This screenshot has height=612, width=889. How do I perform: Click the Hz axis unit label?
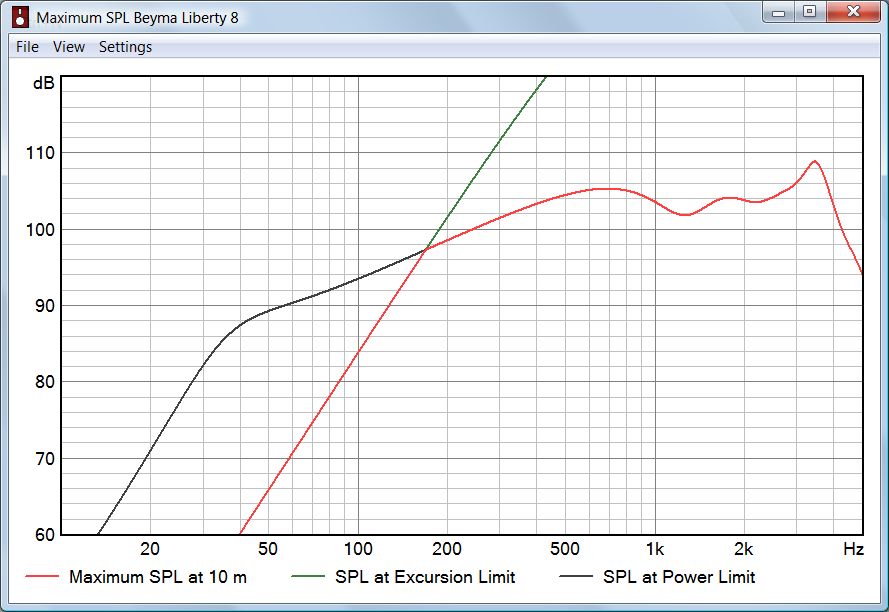tap(853, 549)
